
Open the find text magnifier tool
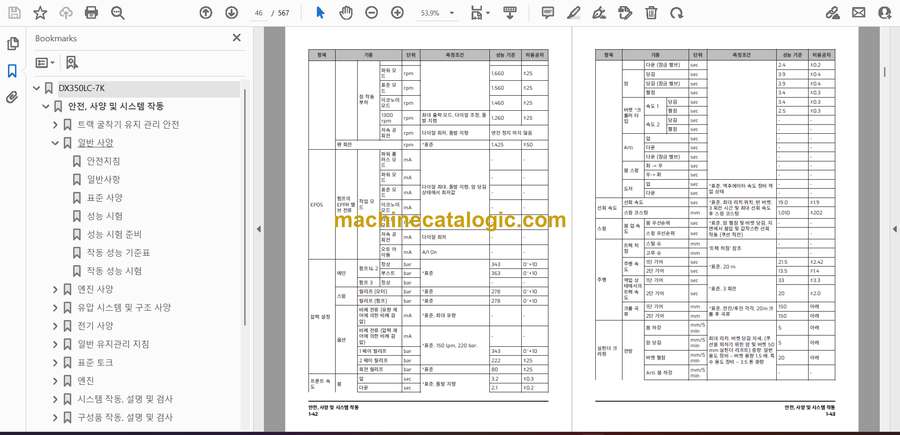click(118, 13)
